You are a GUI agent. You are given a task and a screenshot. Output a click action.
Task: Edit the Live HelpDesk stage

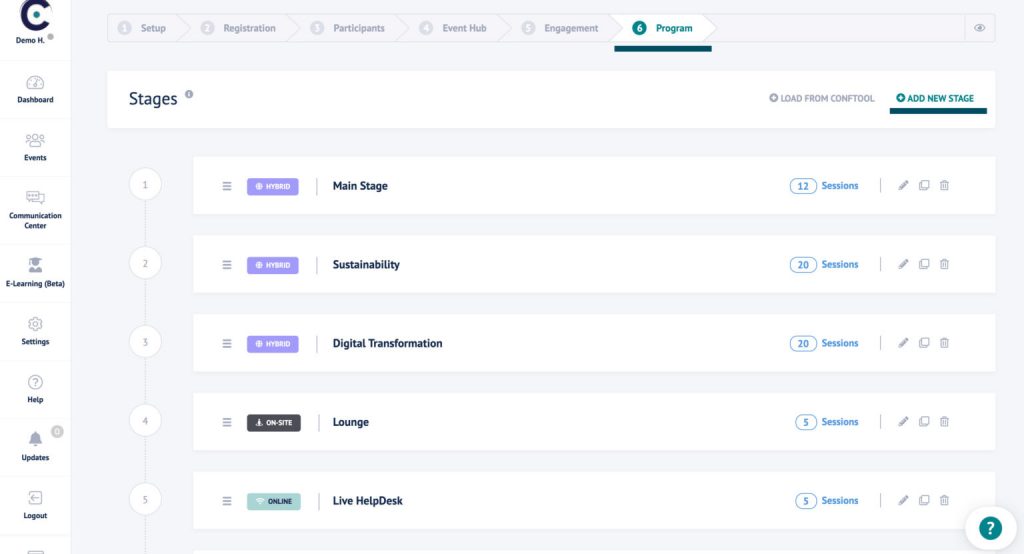click(x=903, y=500)
